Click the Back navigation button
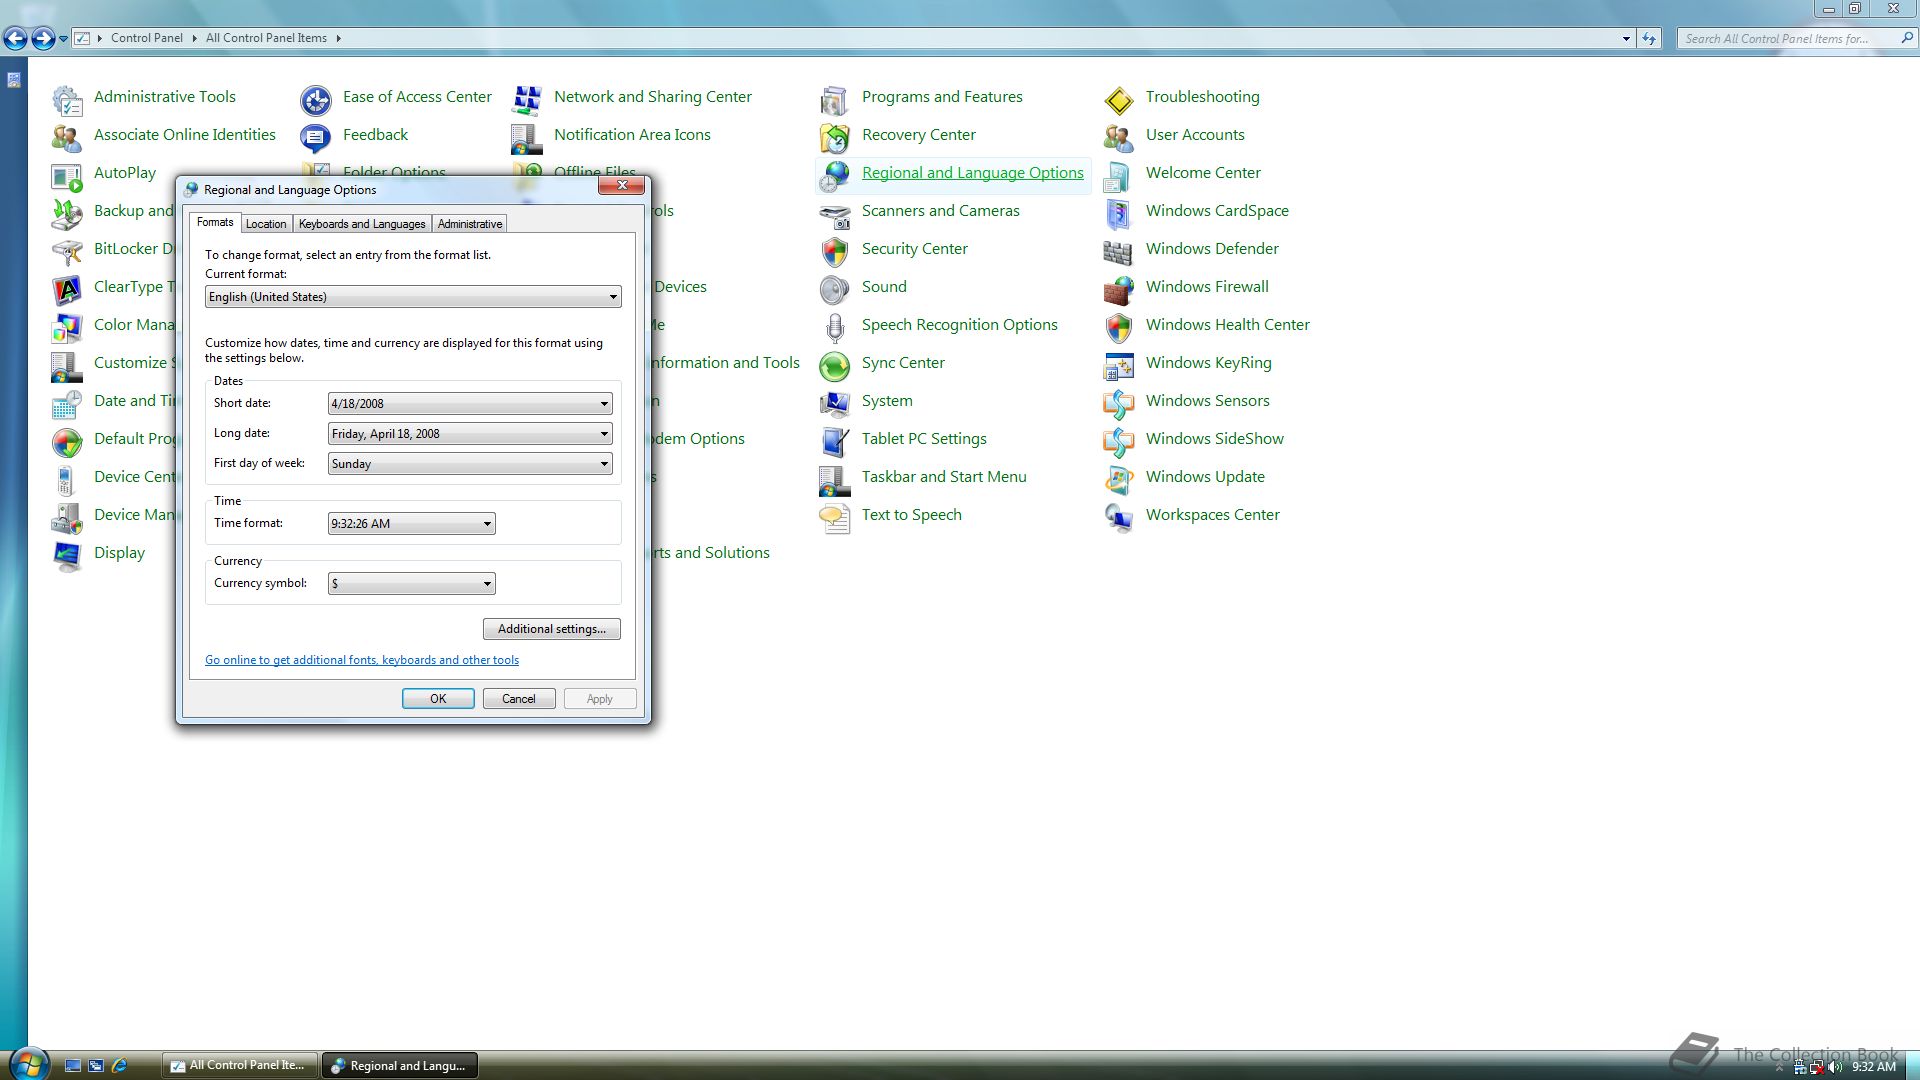The width and height of the screenshot is (1920, 1080). [16, 39]
